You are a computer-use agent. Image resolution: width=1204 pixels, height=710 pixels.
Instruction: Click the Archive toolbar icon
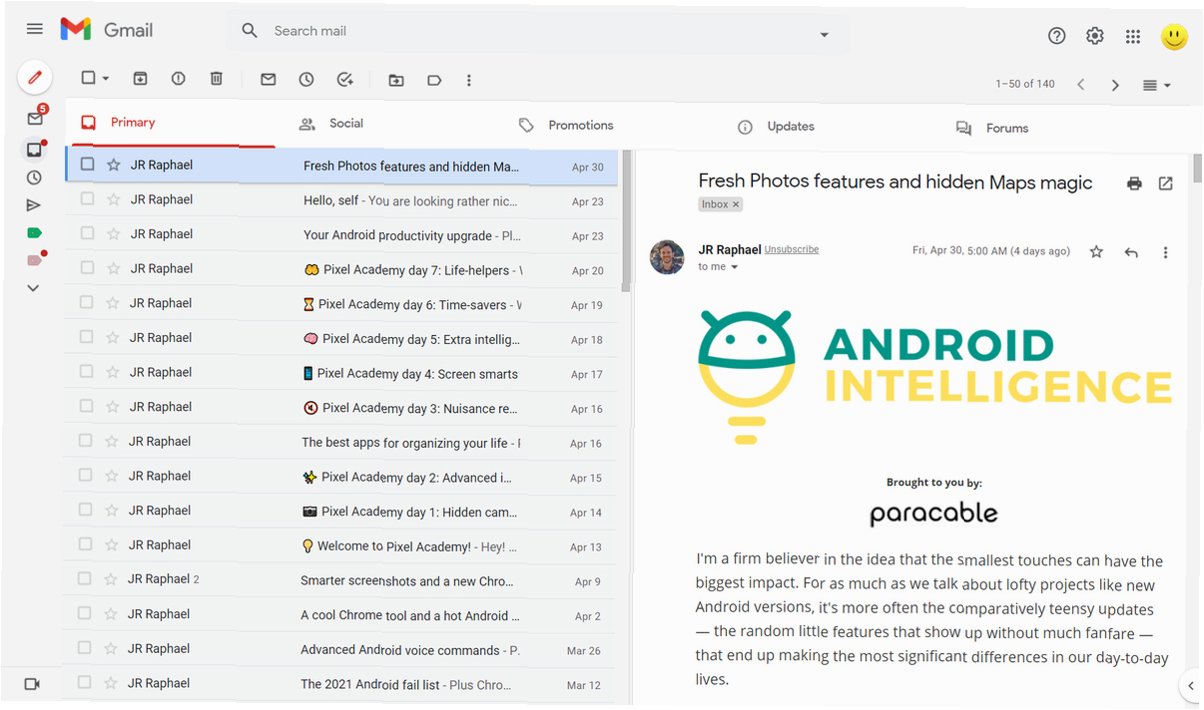click(x=140, y=78)
